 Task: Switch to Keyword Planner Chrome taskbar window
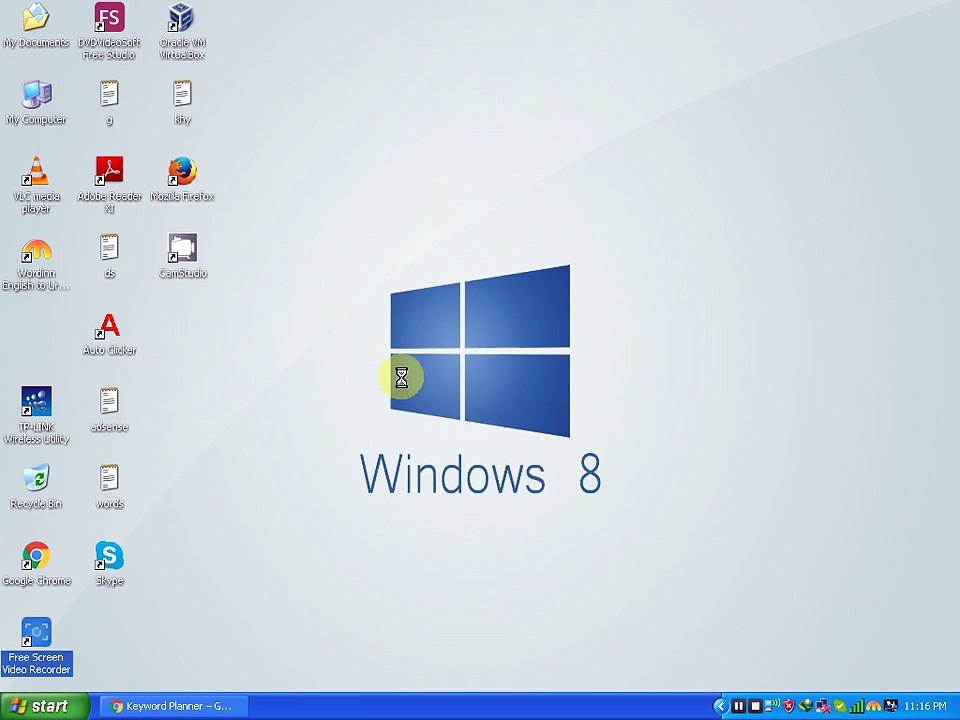pyautogui.click(x=174, y=706)
